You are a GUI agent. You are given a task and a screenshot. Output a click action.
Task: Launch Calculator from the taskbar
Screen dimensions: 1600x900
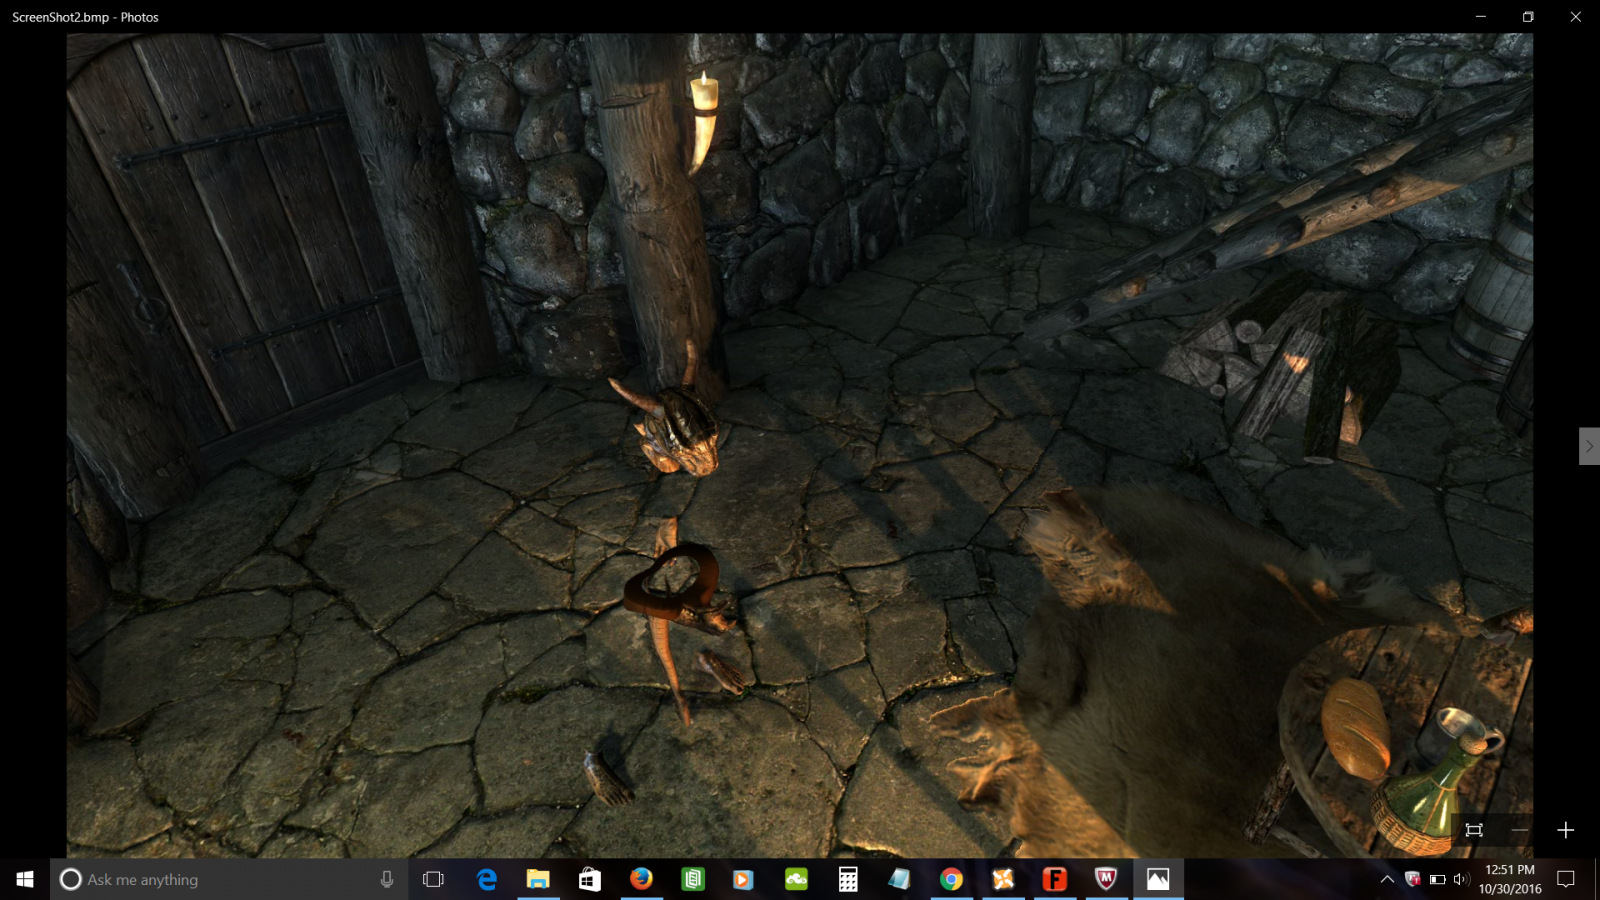[848, 879]
